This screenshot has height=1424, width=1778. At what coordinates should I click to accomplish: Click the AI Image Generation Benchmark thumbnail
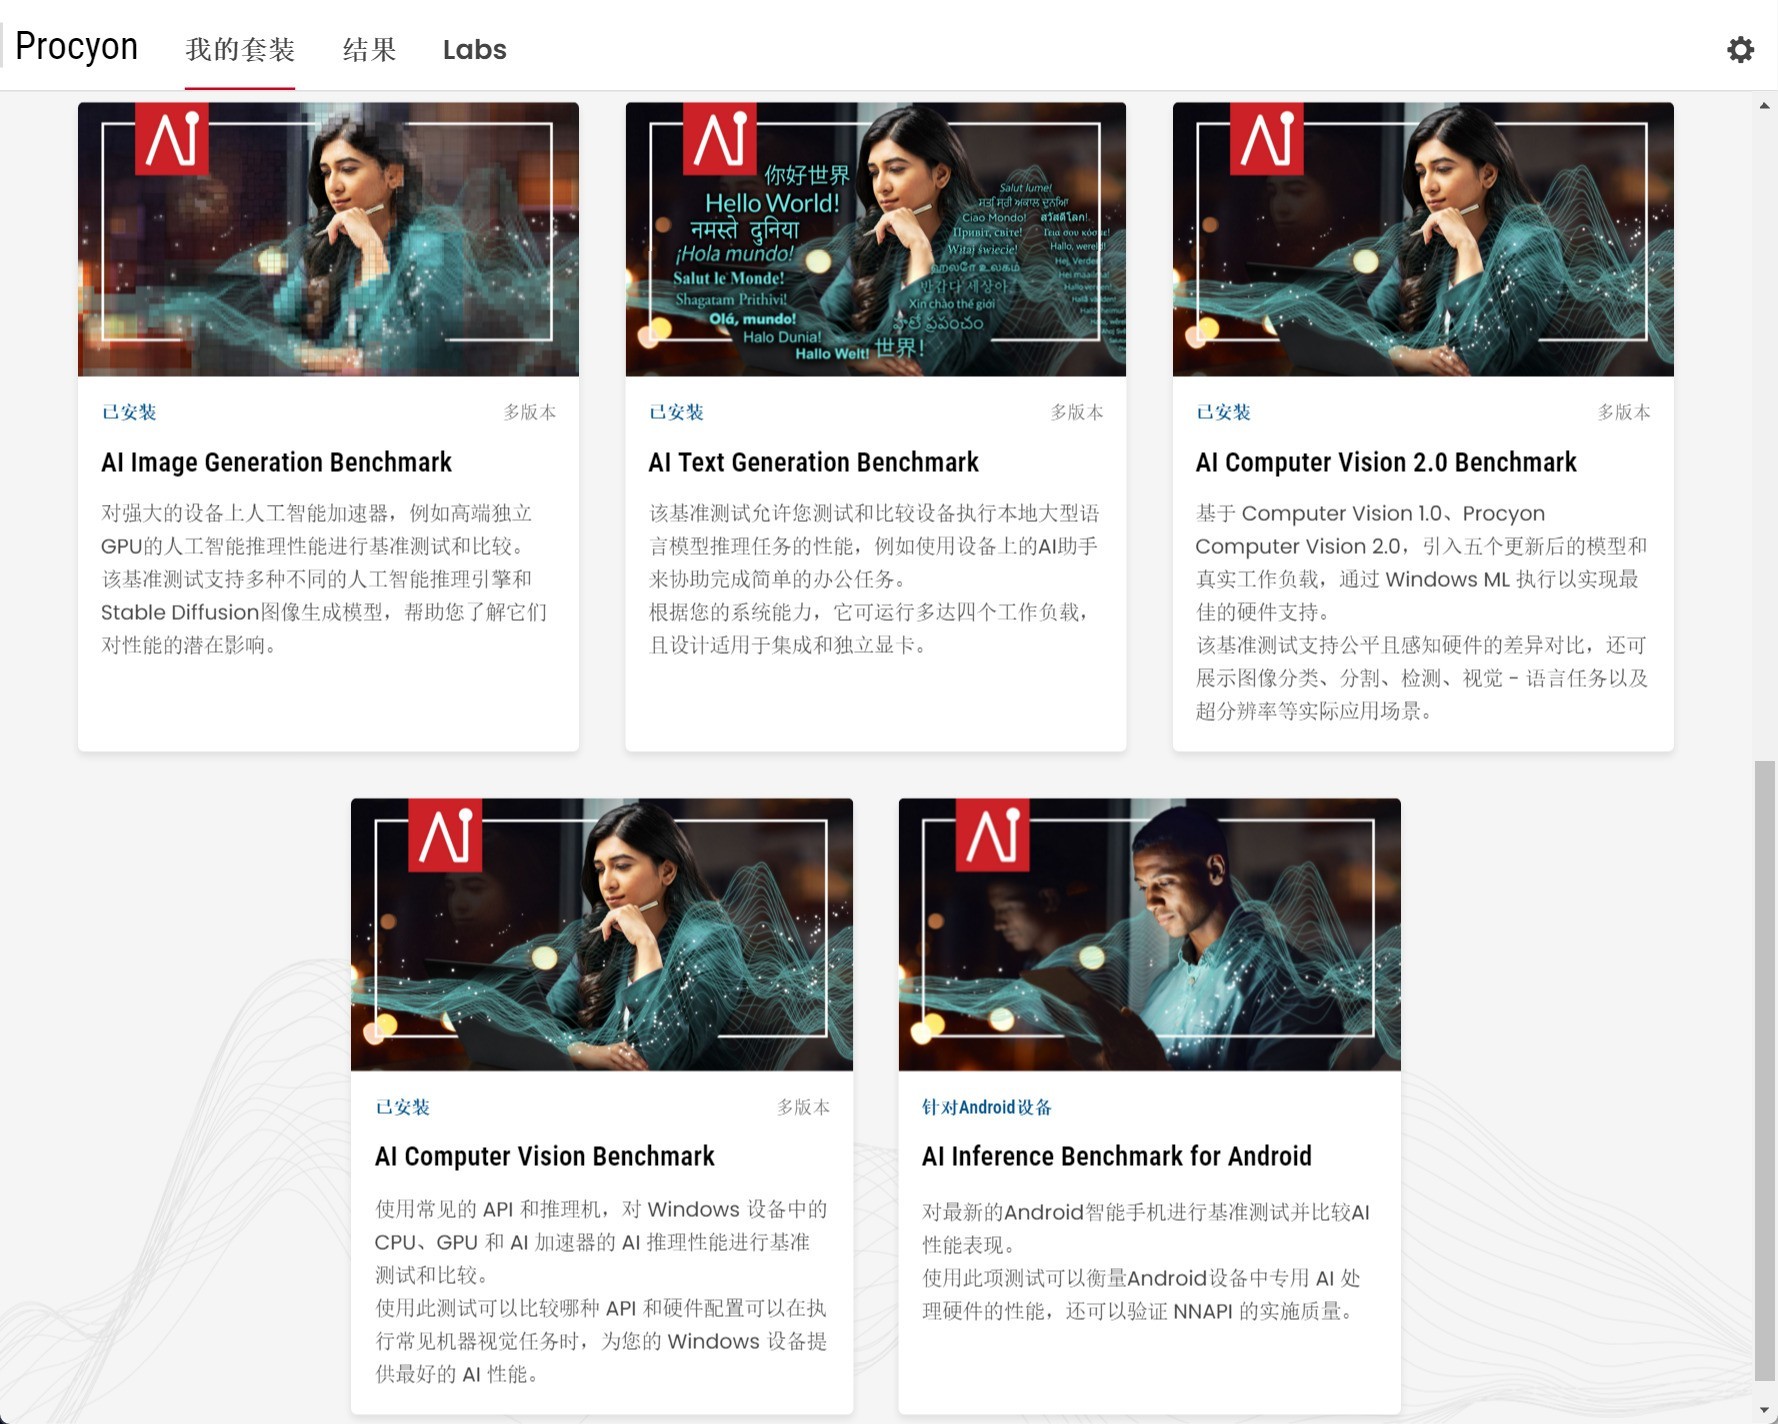[328, 239]
